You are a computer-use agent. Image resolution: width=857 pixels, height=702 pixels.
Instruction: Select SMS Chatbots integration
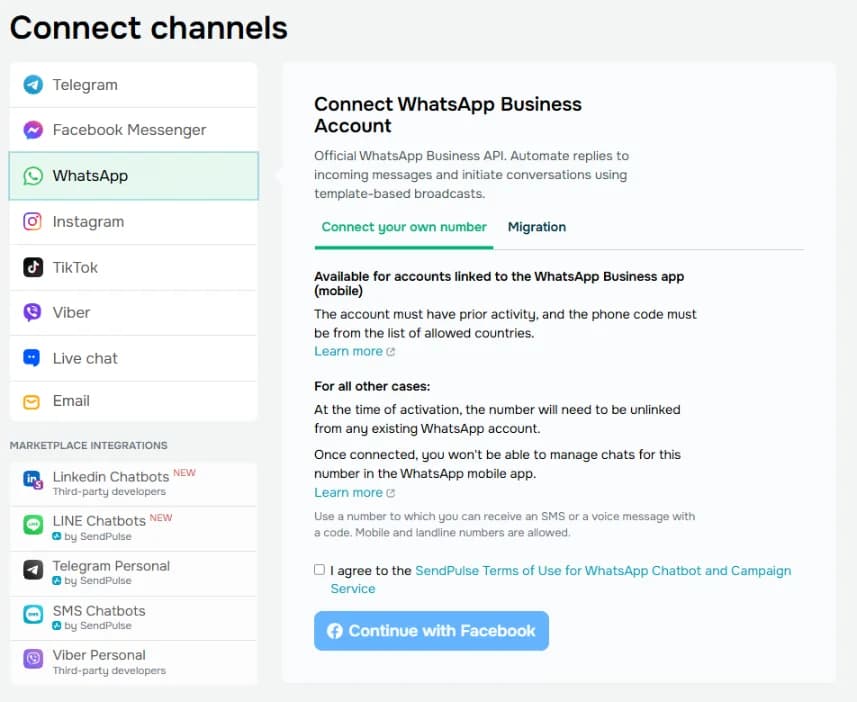(133, 618)
